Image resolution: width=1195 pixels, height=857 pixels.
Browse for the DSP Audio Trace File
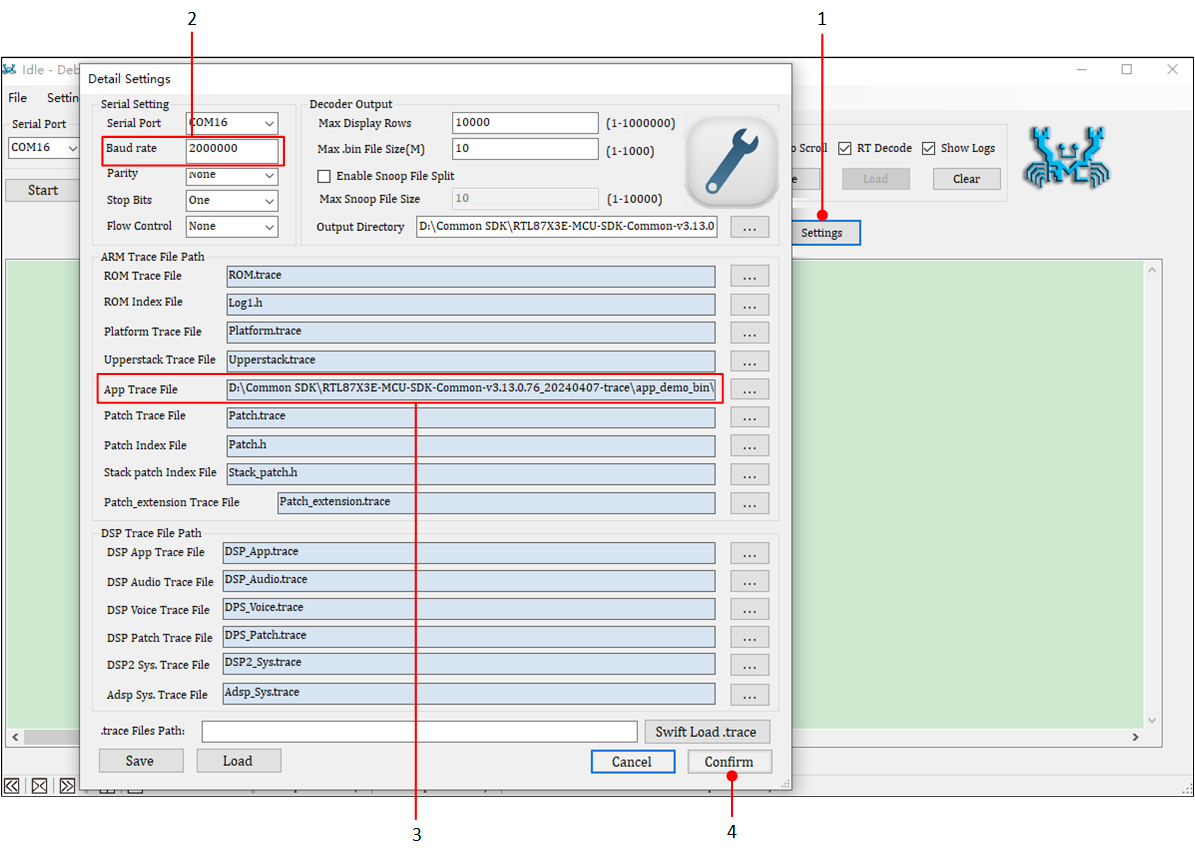[750, 582]
